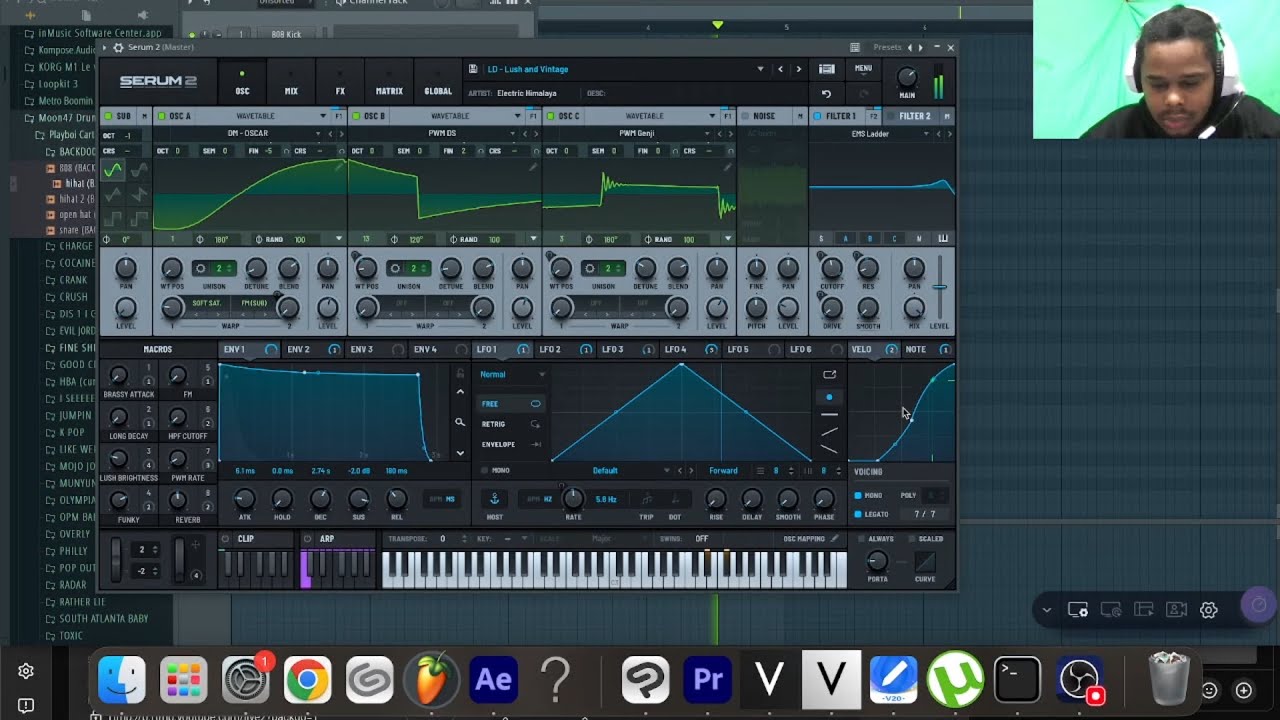Toggle LFO rate BPM HZ button
The width and height of the screenshot is (1280, 720).
coord(540,499)
